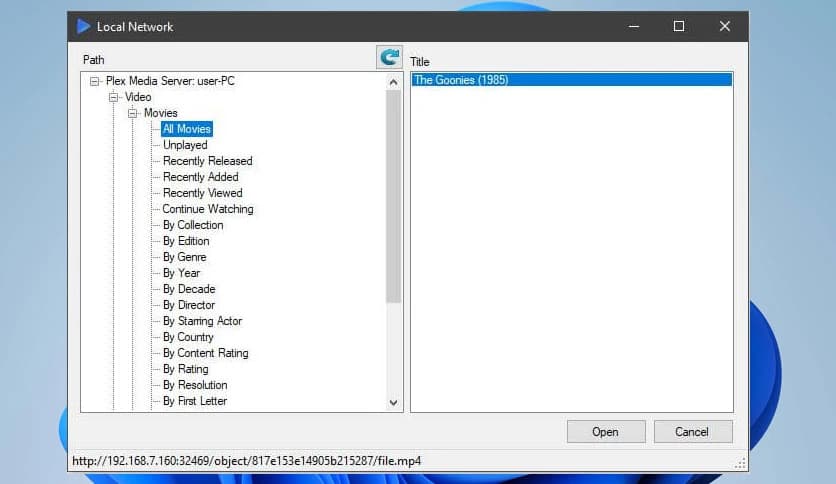Select Continue Watching item
836x484 pixels.
click(208, 209)
